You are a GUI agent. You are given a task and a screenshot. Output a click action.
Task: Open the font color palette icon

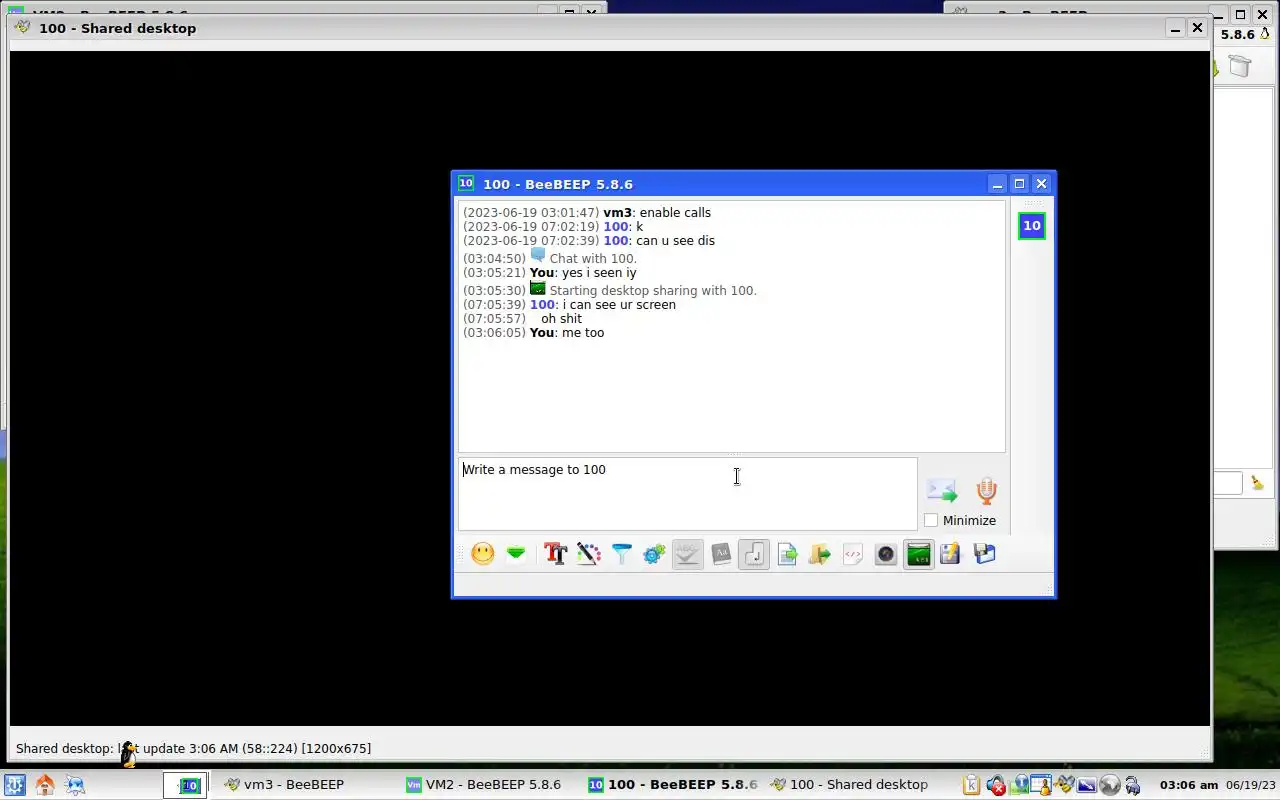click(589, 554)
